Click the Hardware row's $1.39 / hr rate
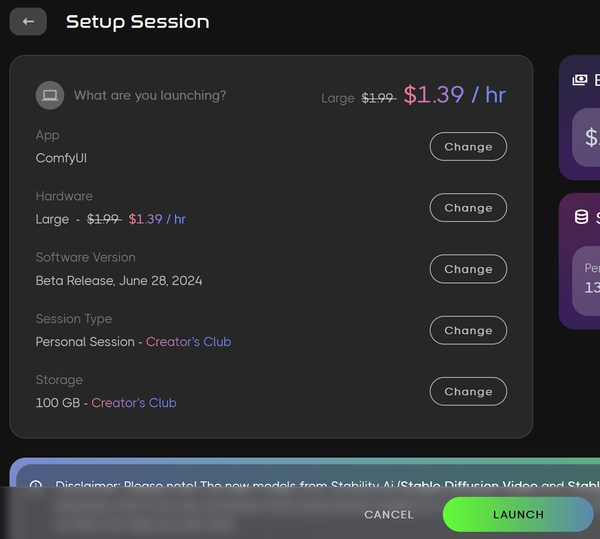This screenshot has width=600, height=539. (157, 219)
